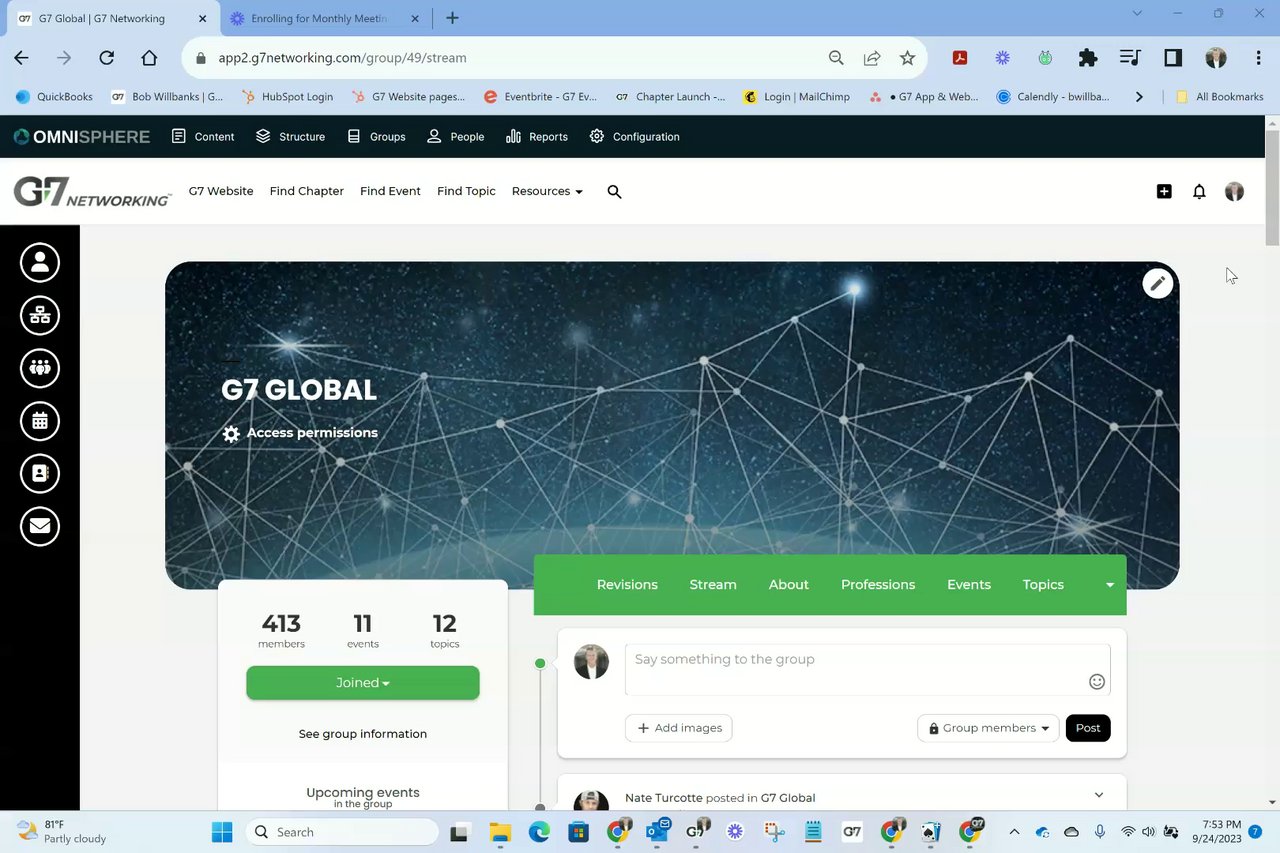This screenshot has width=1280, height=853.
Task: Show hidden system tray icons
Action: click(x=1014, y=832)
